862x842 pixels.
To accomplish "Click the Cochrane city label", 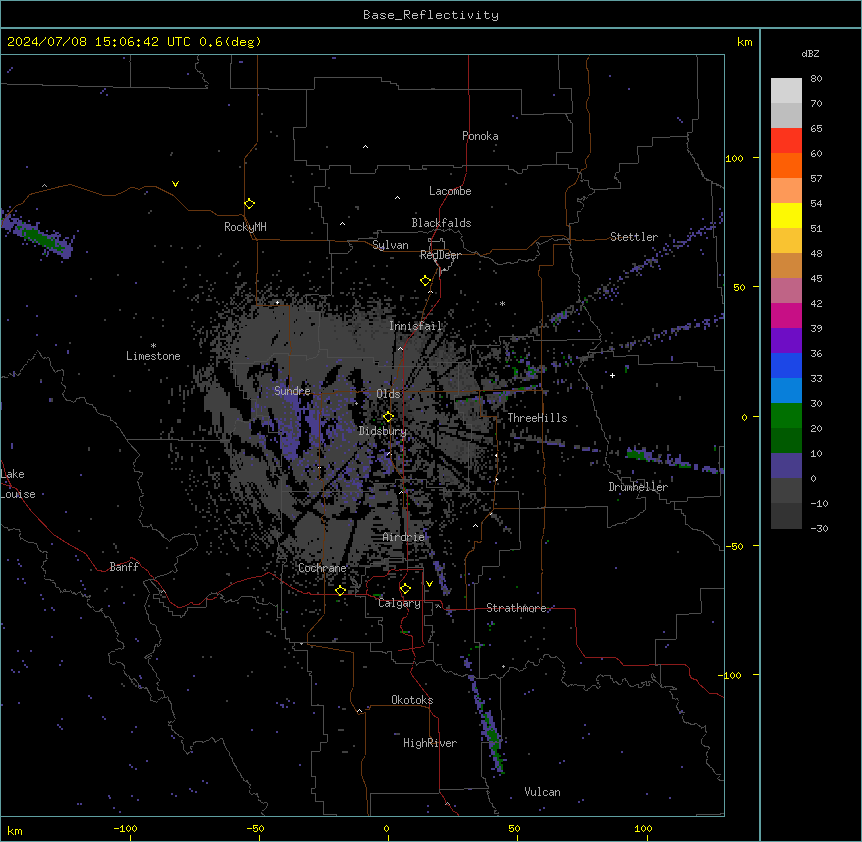I will tap(322, 568).
